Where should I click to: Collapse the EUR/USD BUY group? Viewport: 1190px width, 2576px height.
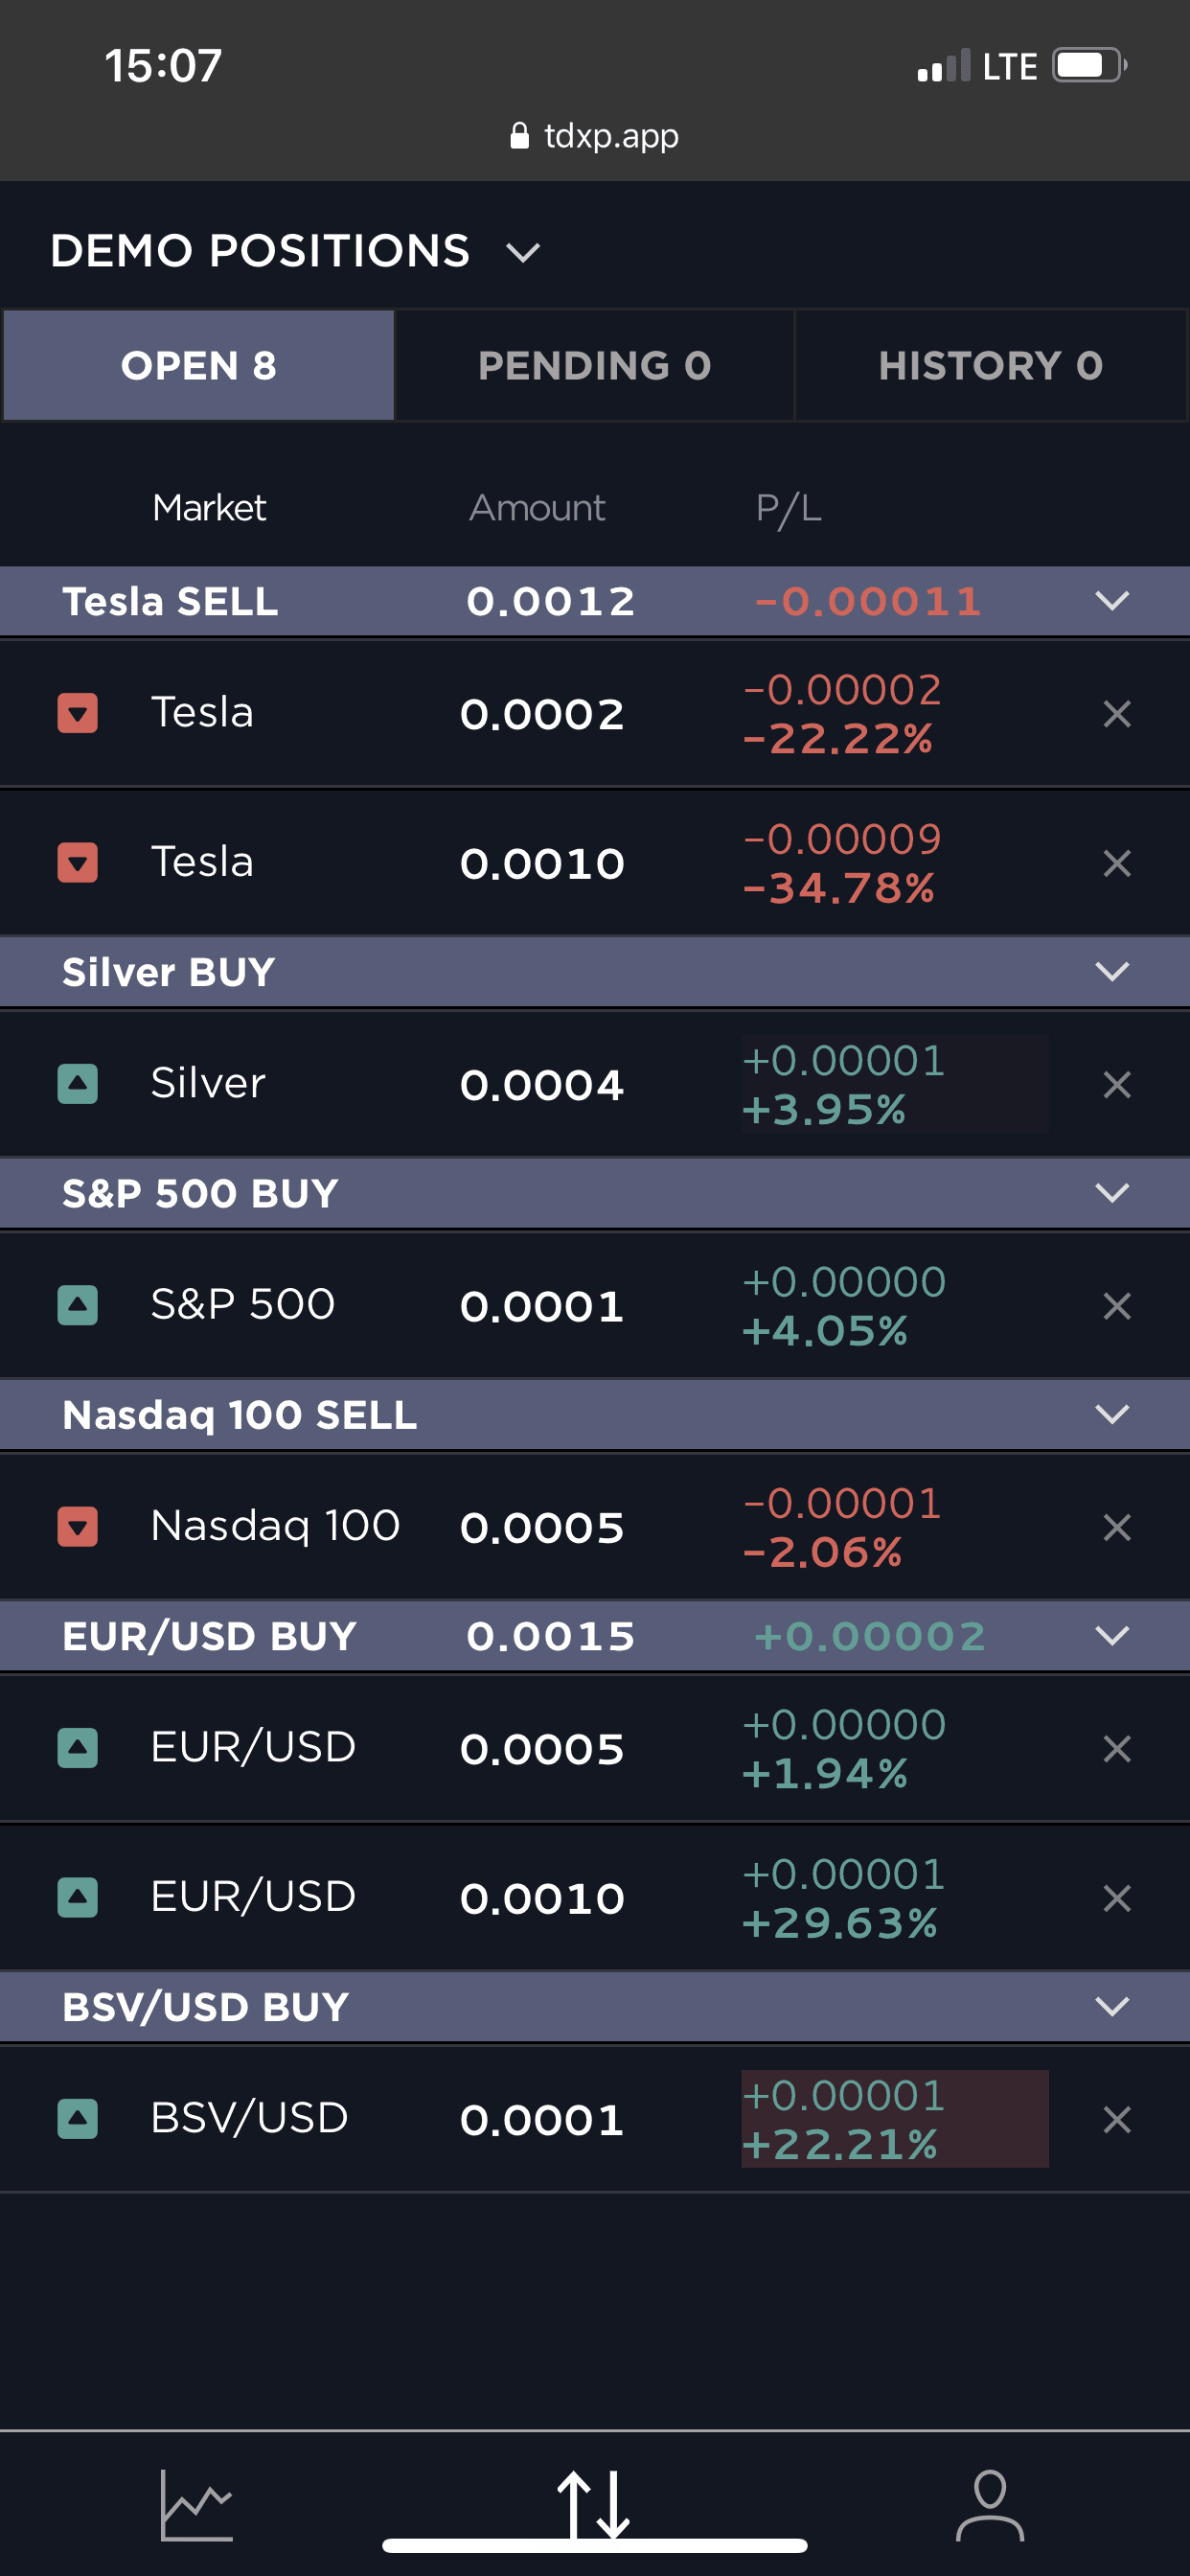click(x=1111, y=1636)
